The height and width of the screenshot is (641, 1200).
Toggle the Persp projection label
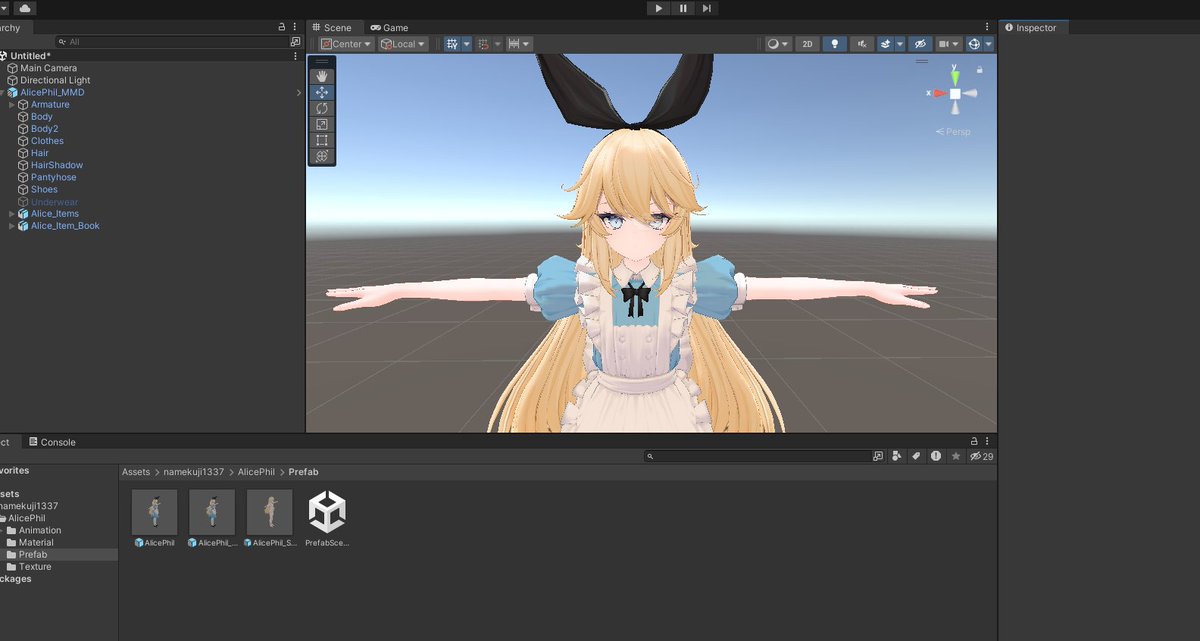(x=953, y=132)
